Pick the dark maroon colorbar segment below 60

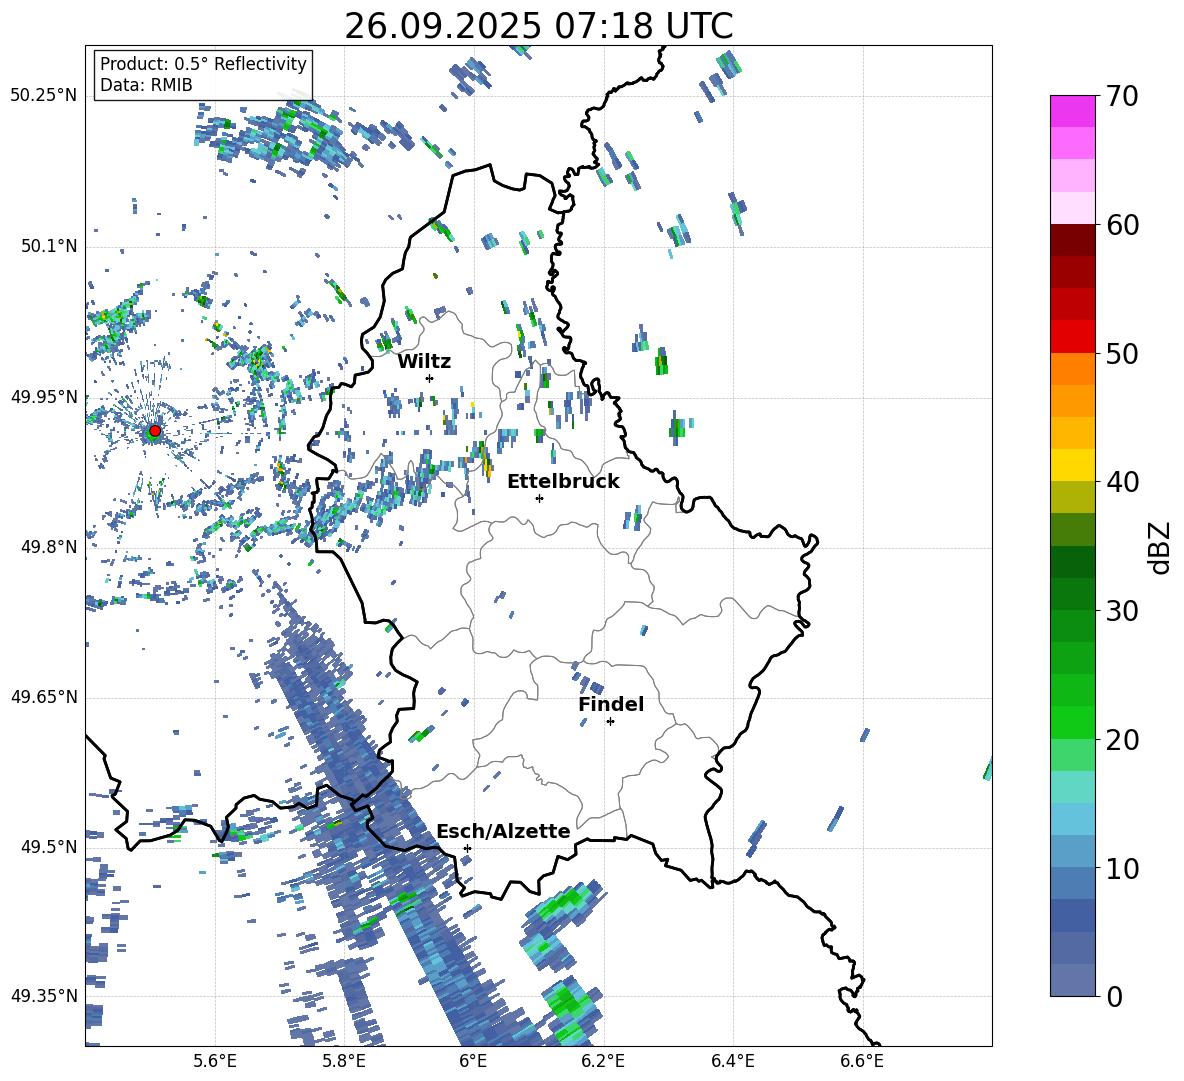pos(1072,240)
